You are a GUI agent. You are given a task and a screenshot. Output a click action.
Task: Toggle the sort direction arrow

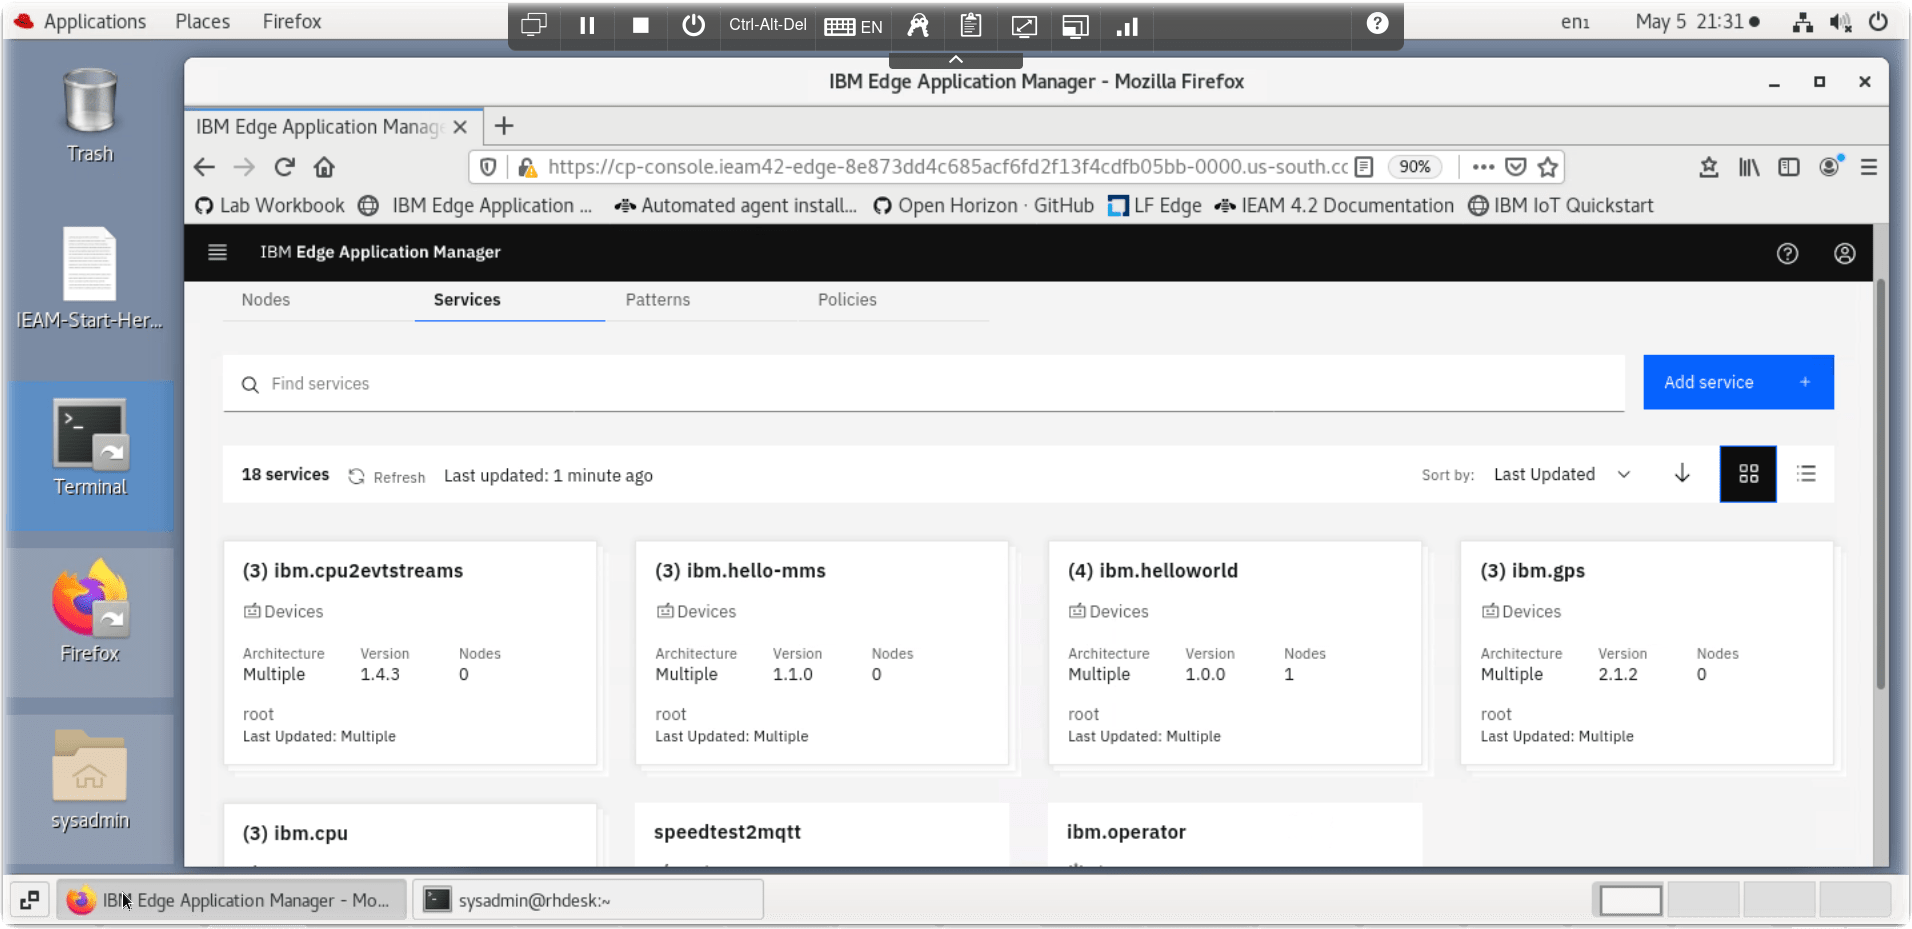pos(1682,473)
